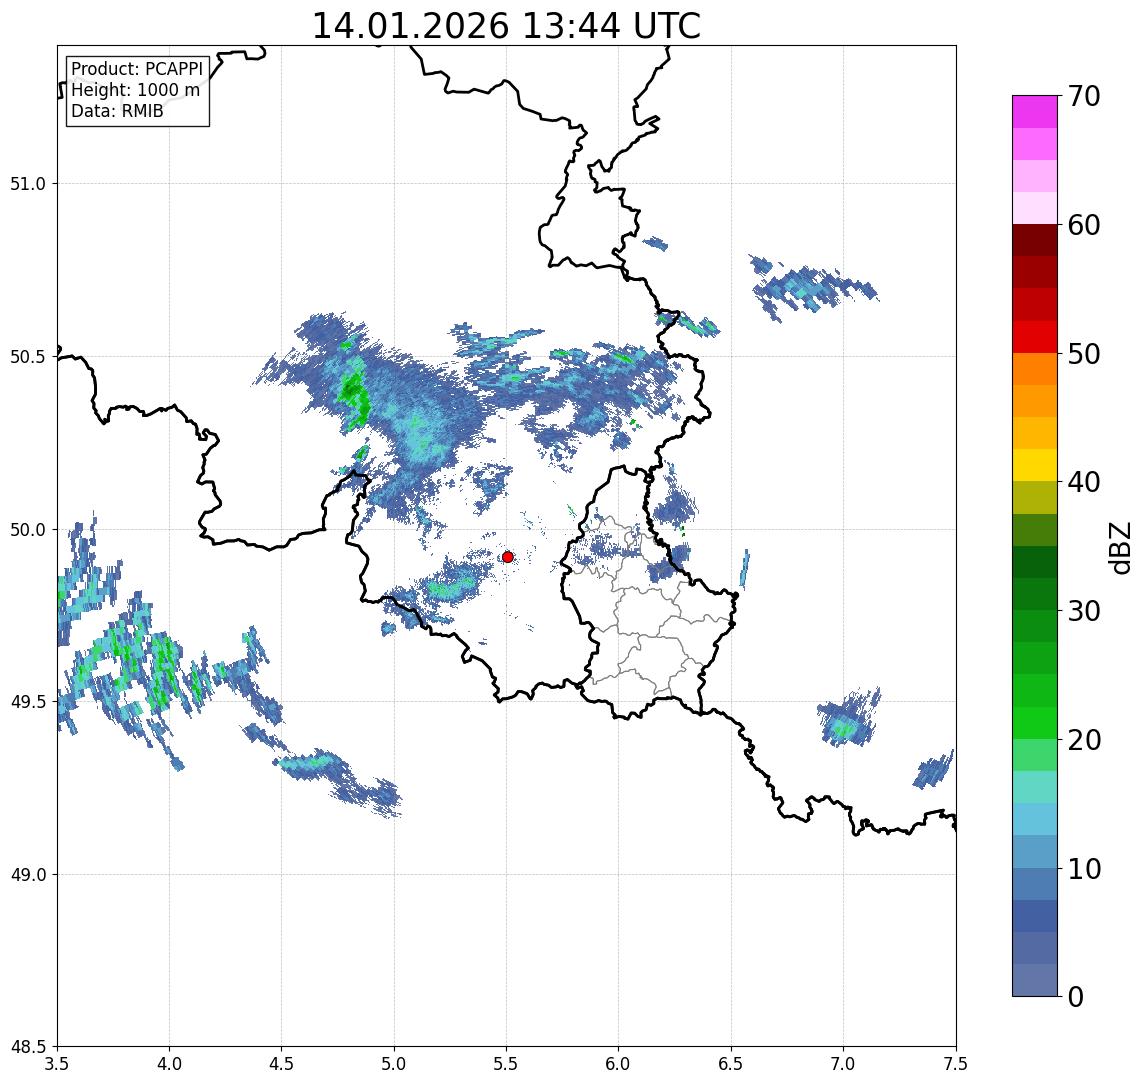The image size is (1145, 1084).
Task: Click the yellow swatch just above 40
Action: [x=1035, y=465]
